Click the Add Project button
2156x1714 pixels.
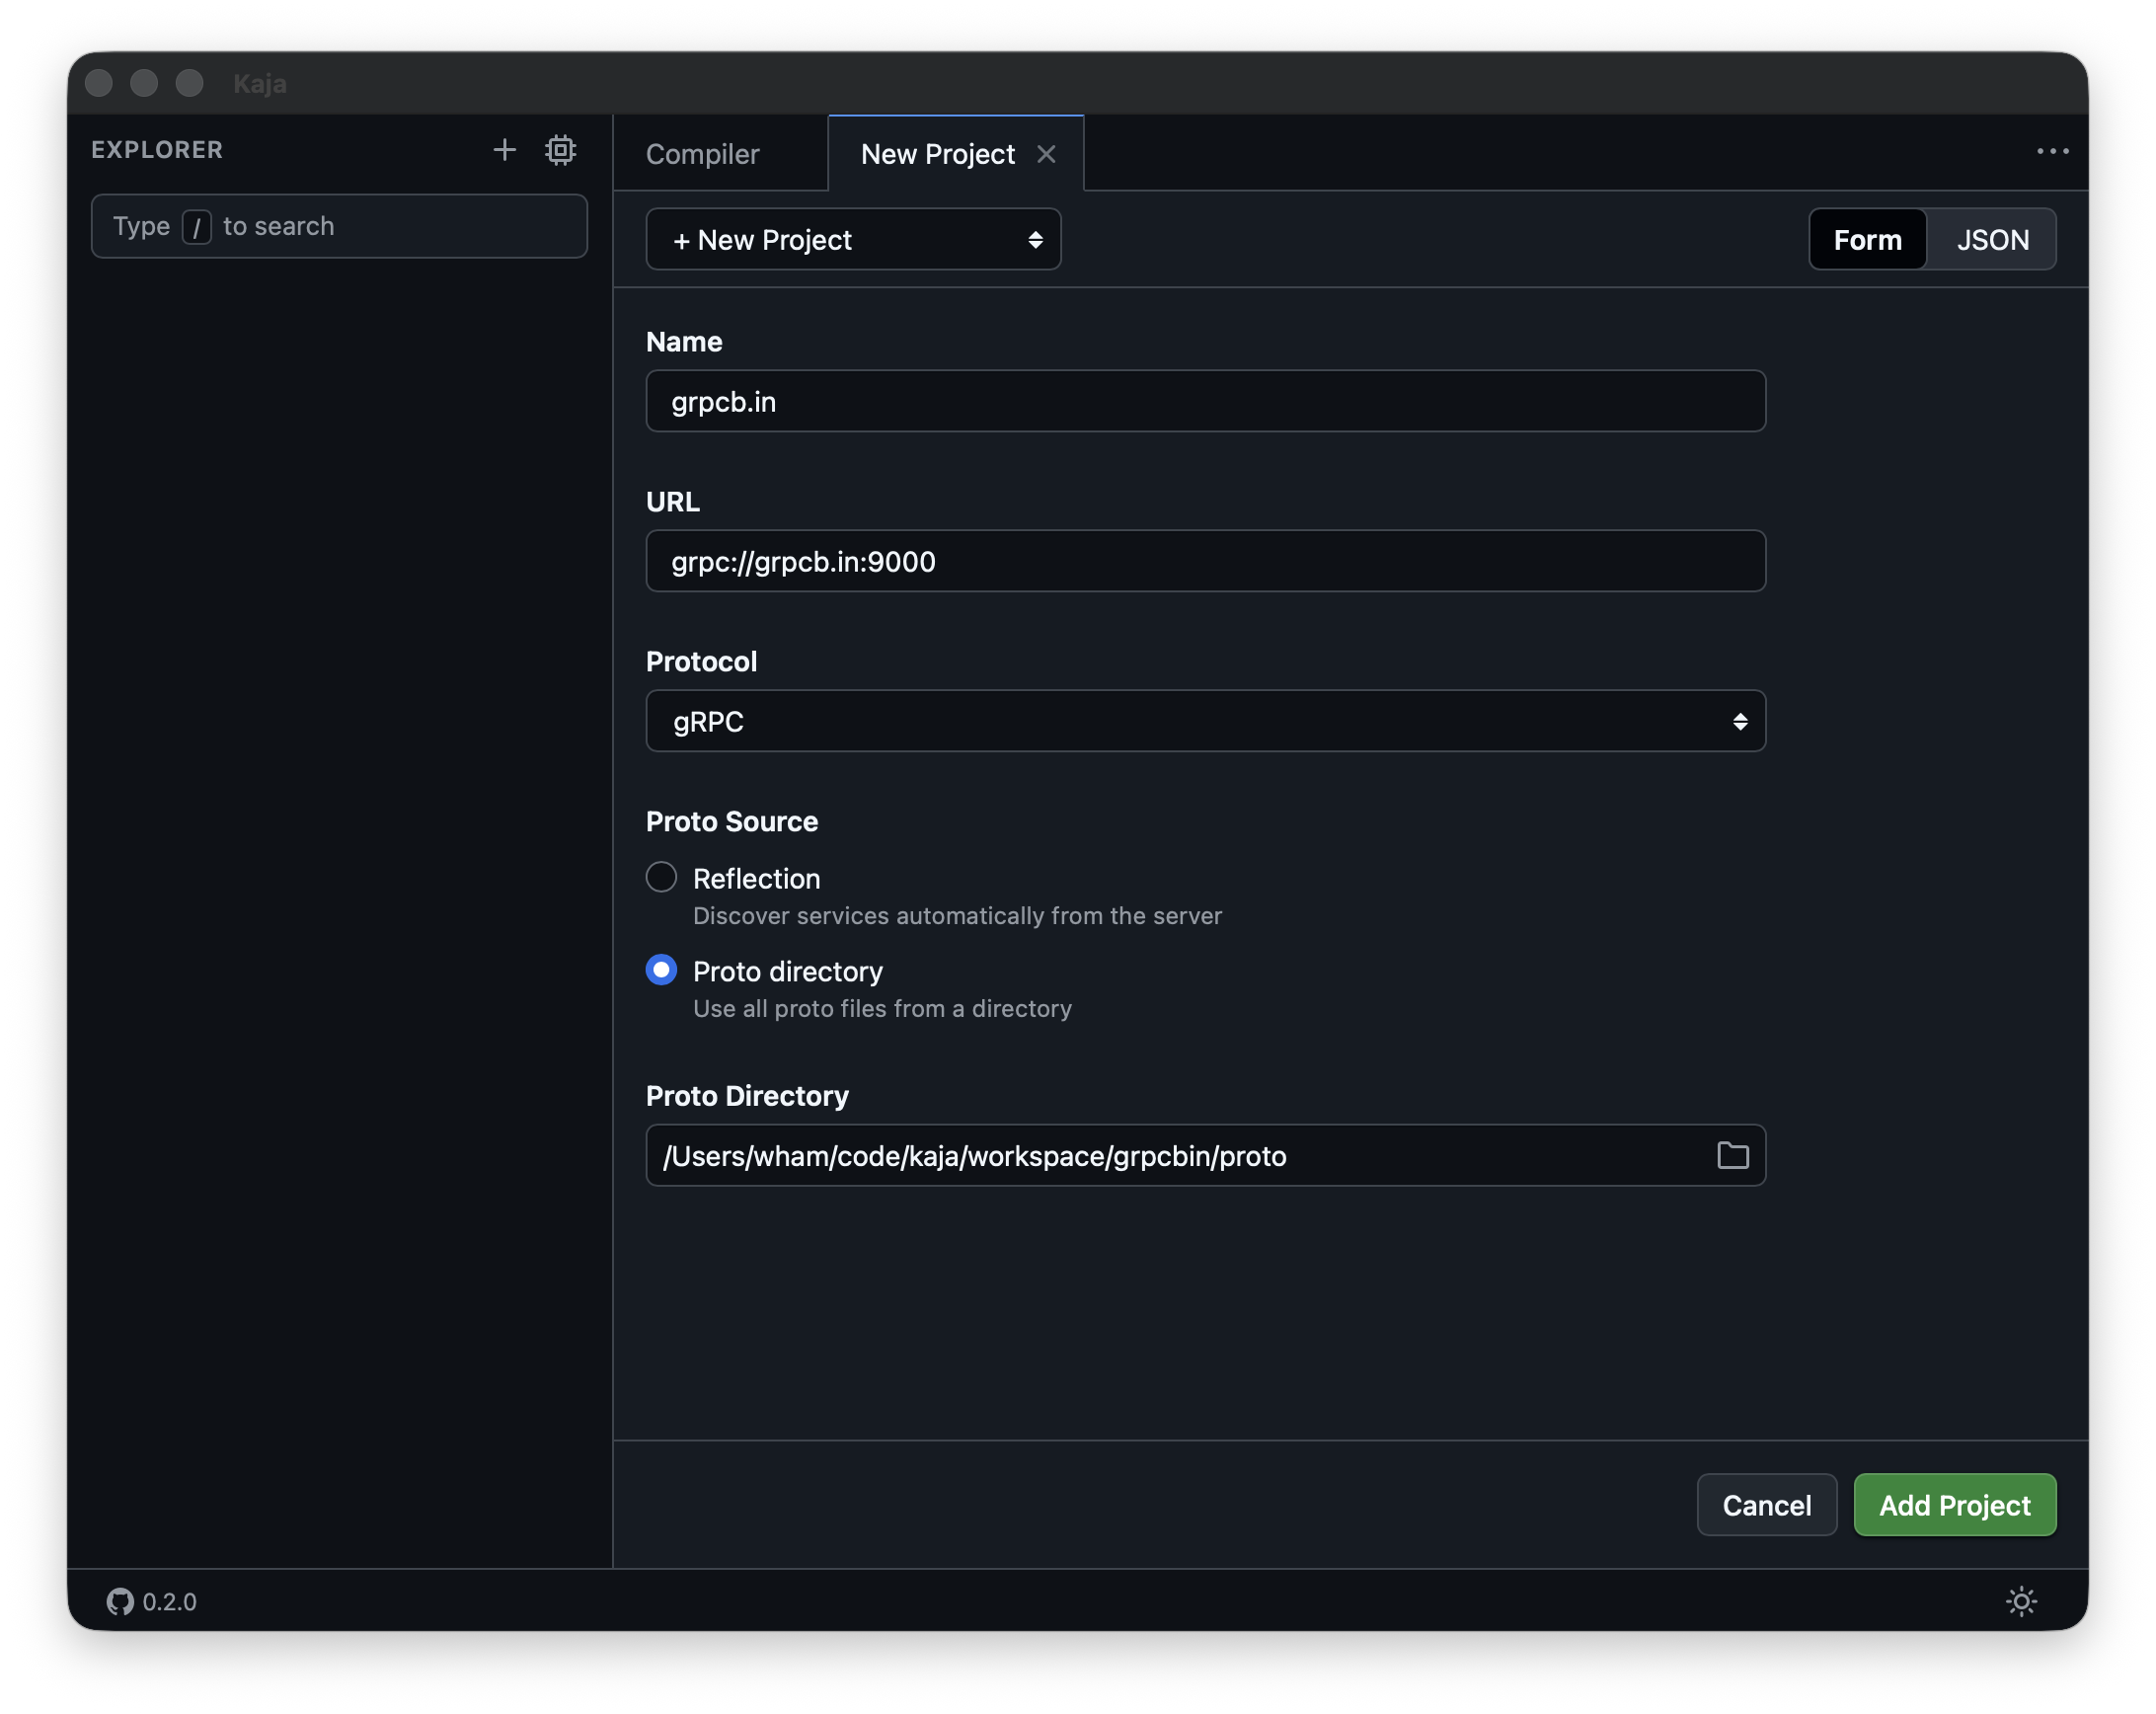[1954, 1505]
